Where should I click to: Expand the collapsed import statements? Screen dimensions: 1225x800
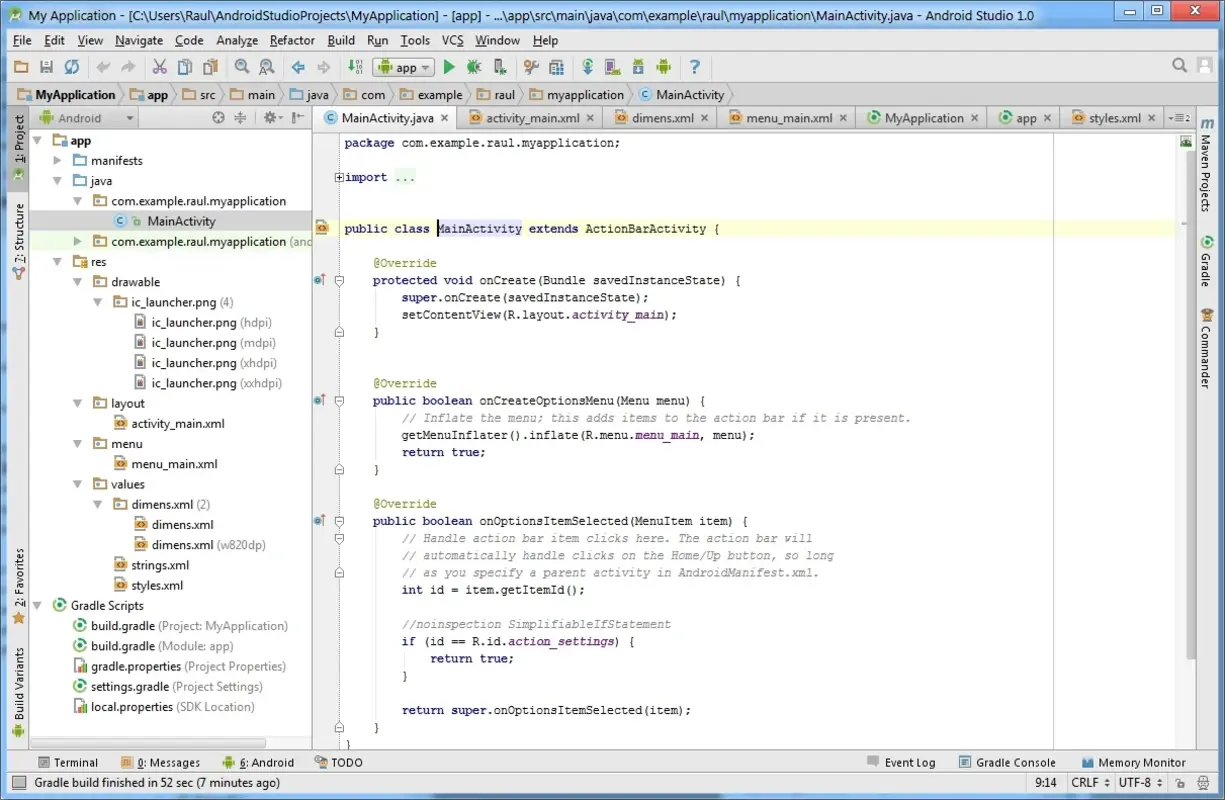[x=340, y=176]
